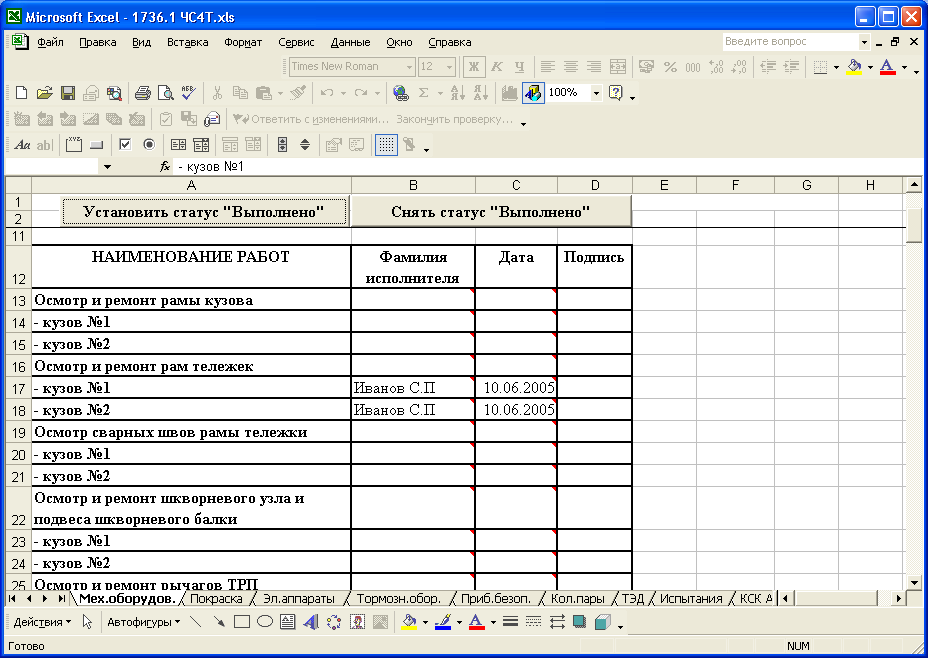Click the Select Objects pointer tool

click(87, 622)
